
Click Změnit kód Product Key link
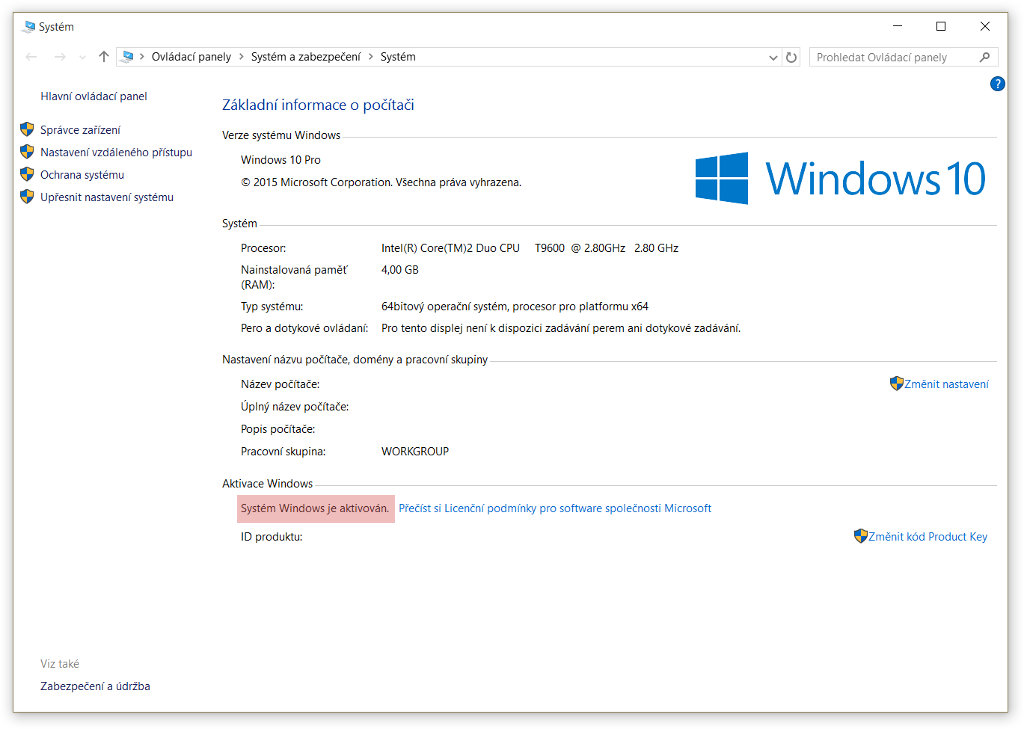[x=927, y=536]
